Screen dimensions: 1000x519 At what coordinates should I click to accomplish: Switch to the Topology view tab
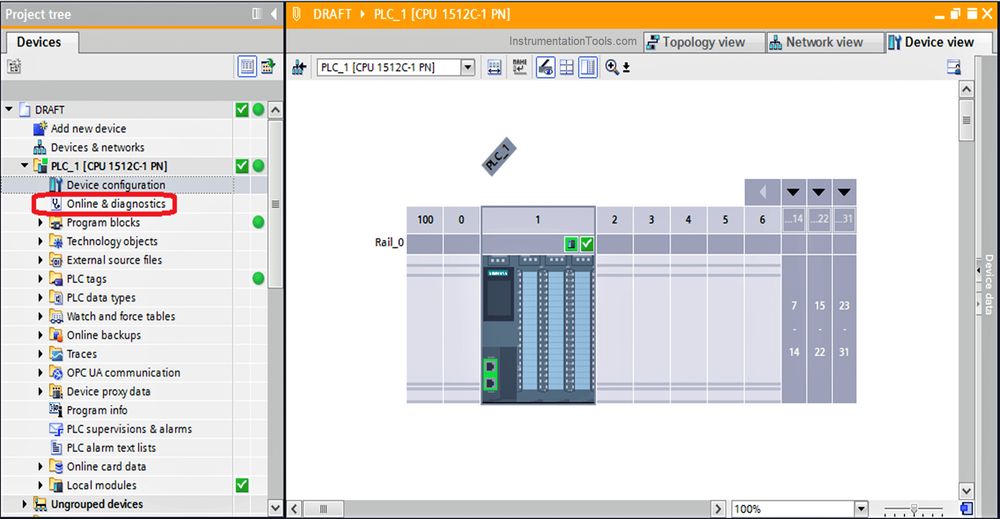pyautogui.click(x=704, y=42)
